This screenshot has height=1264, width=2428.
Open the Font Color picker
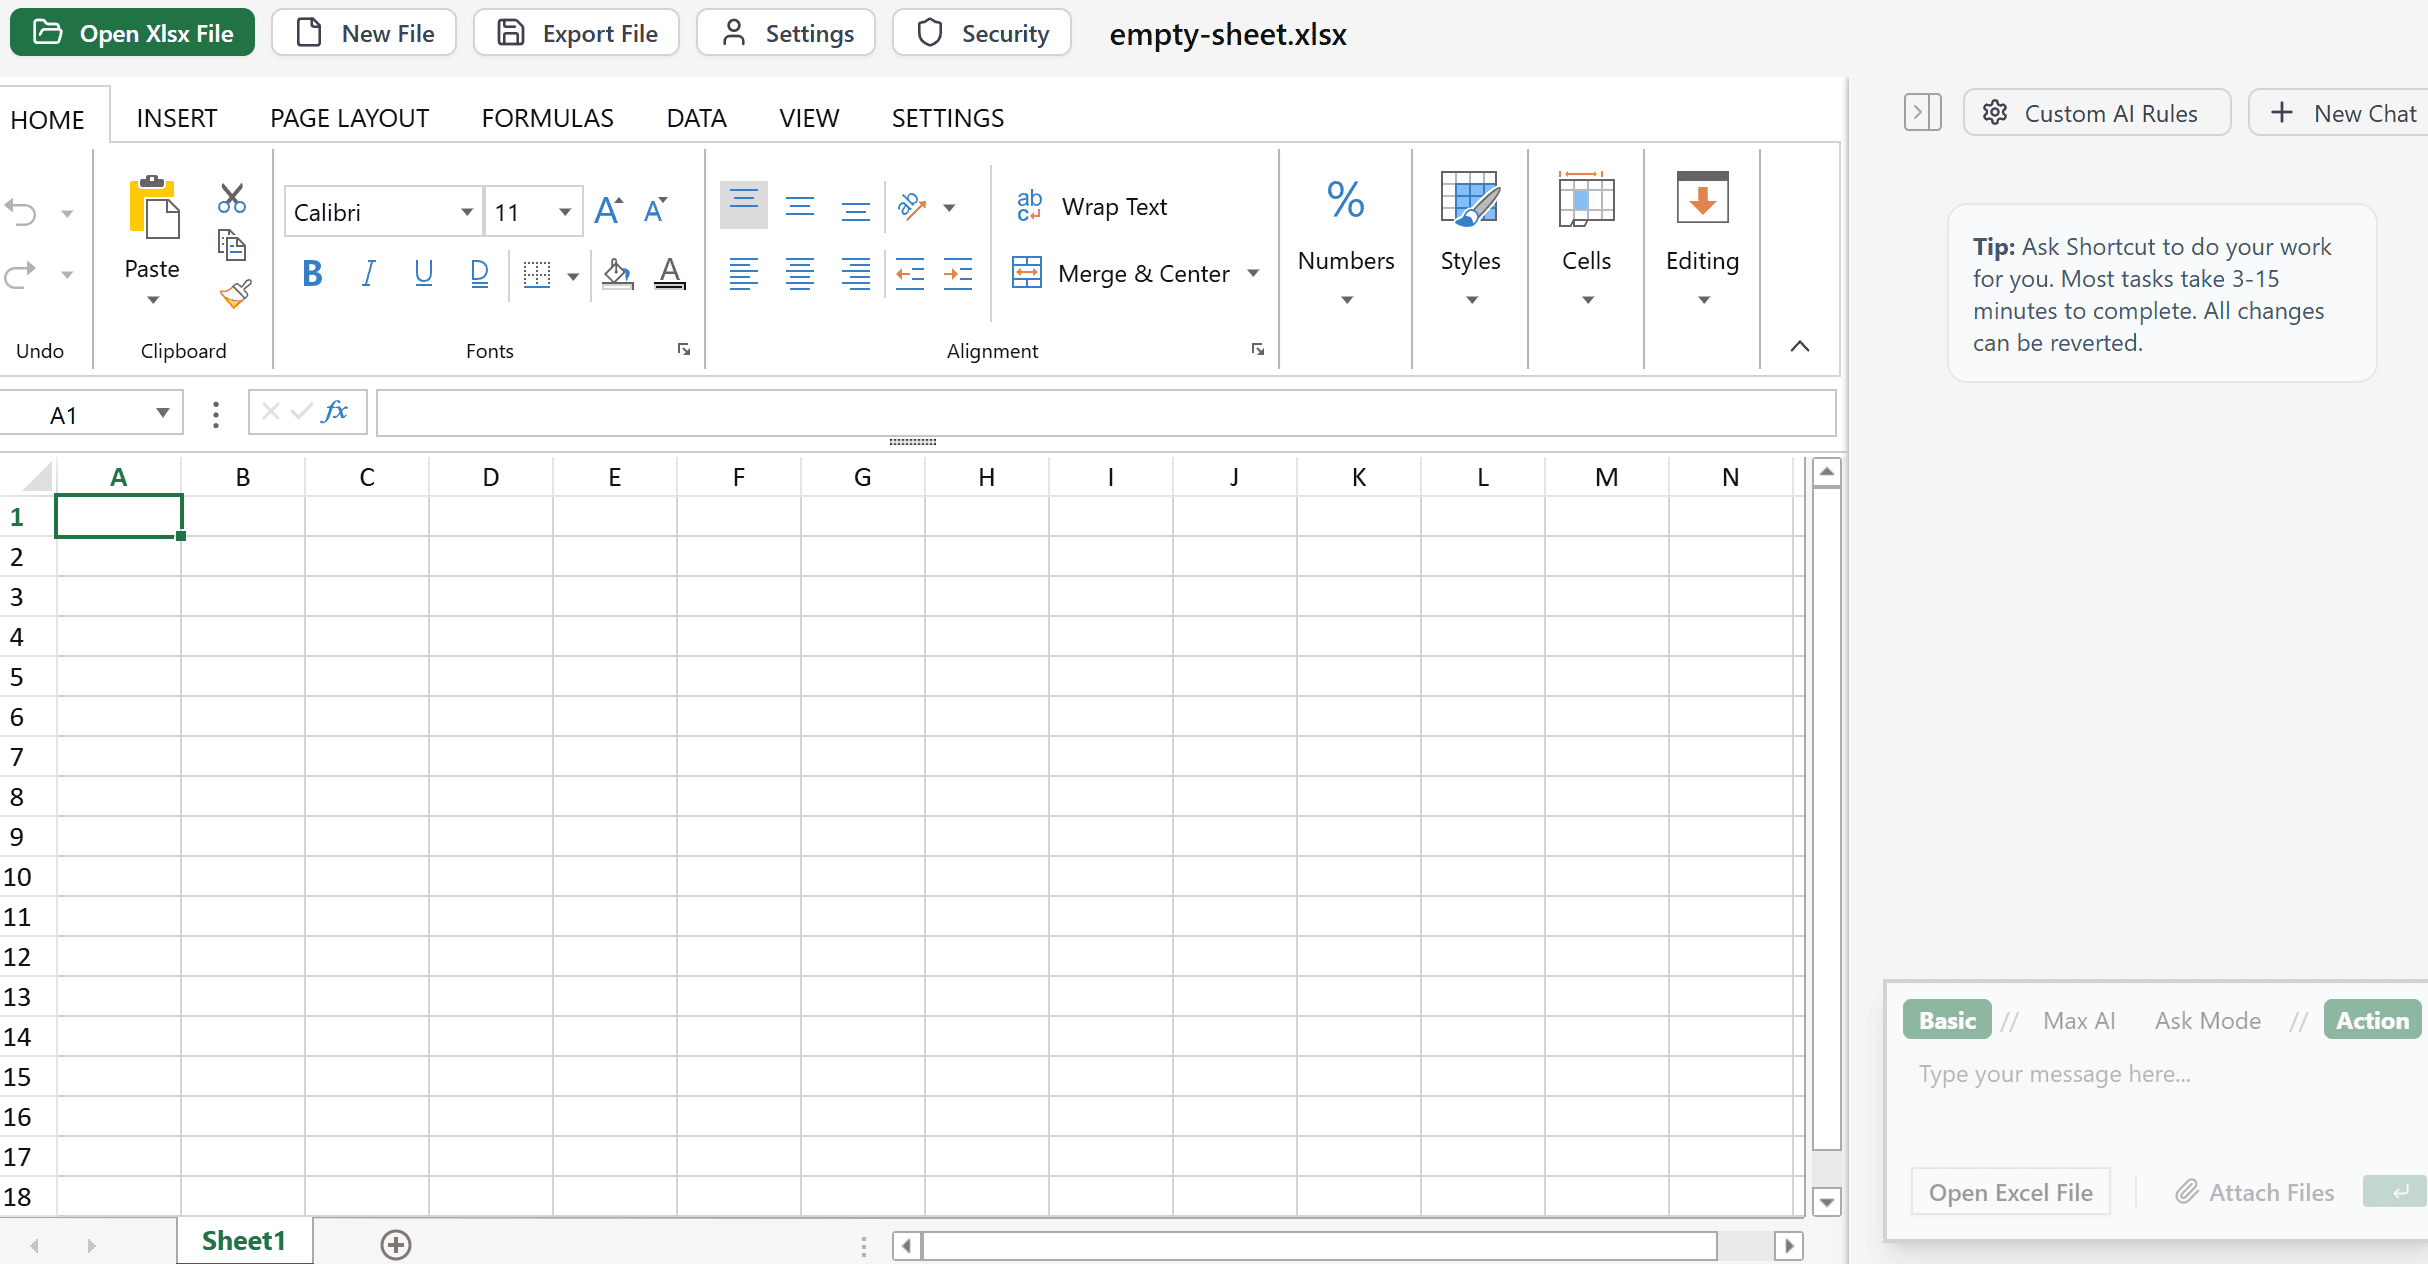coord(669,273)
